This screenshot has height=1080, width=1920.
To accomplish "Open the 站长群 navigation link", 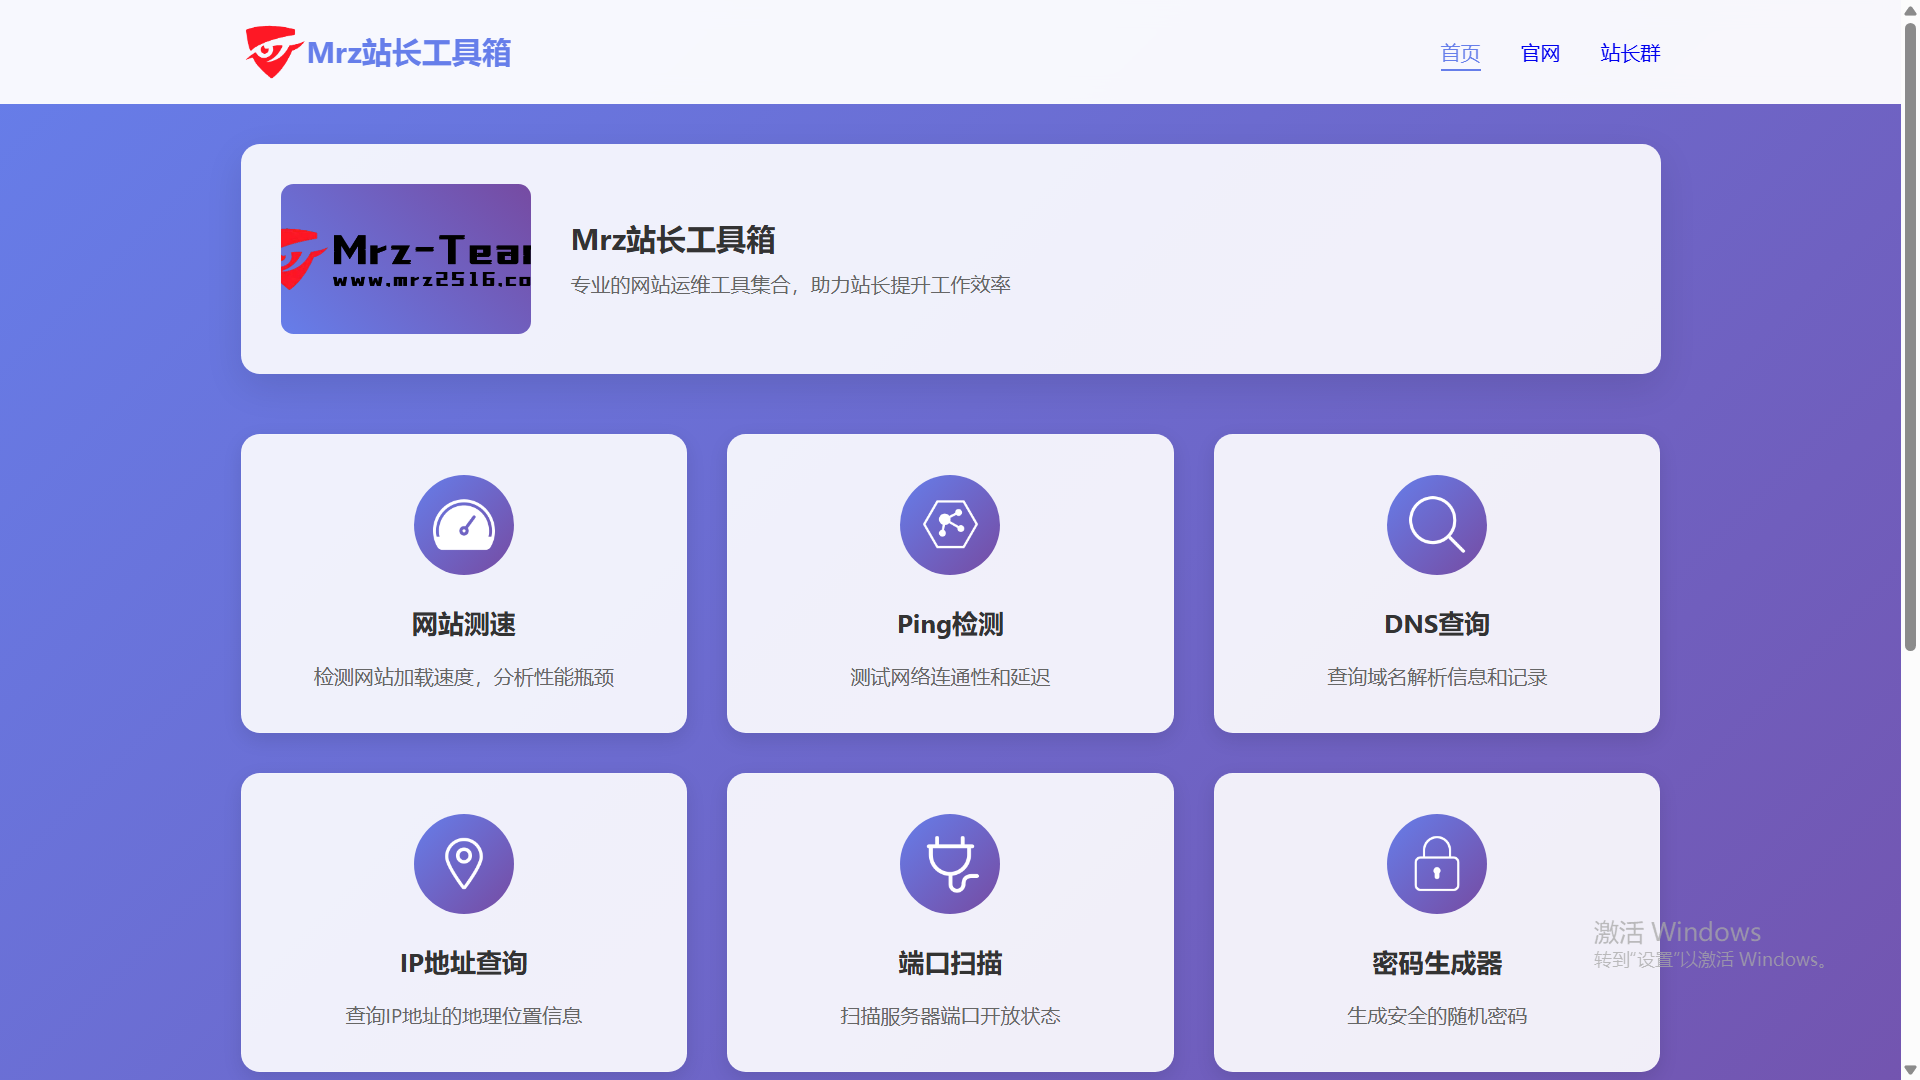I will [1630, 53].
